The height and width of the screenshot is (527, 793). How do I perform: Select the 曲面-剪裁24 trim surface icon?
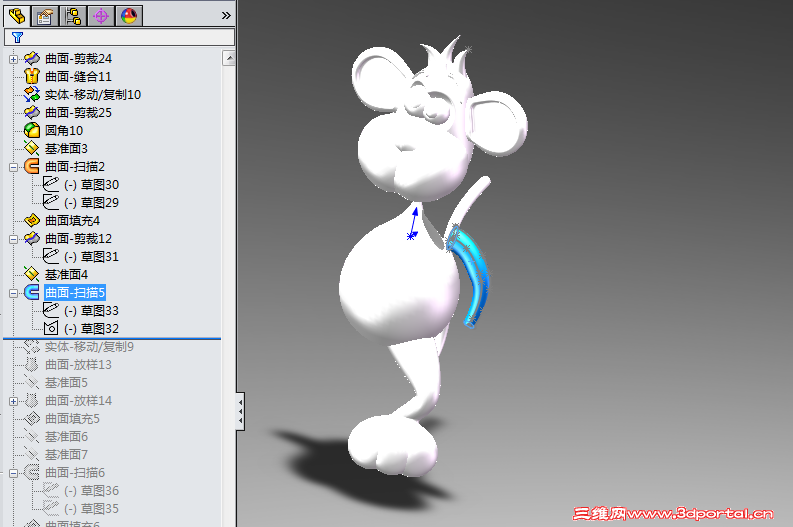31,58
